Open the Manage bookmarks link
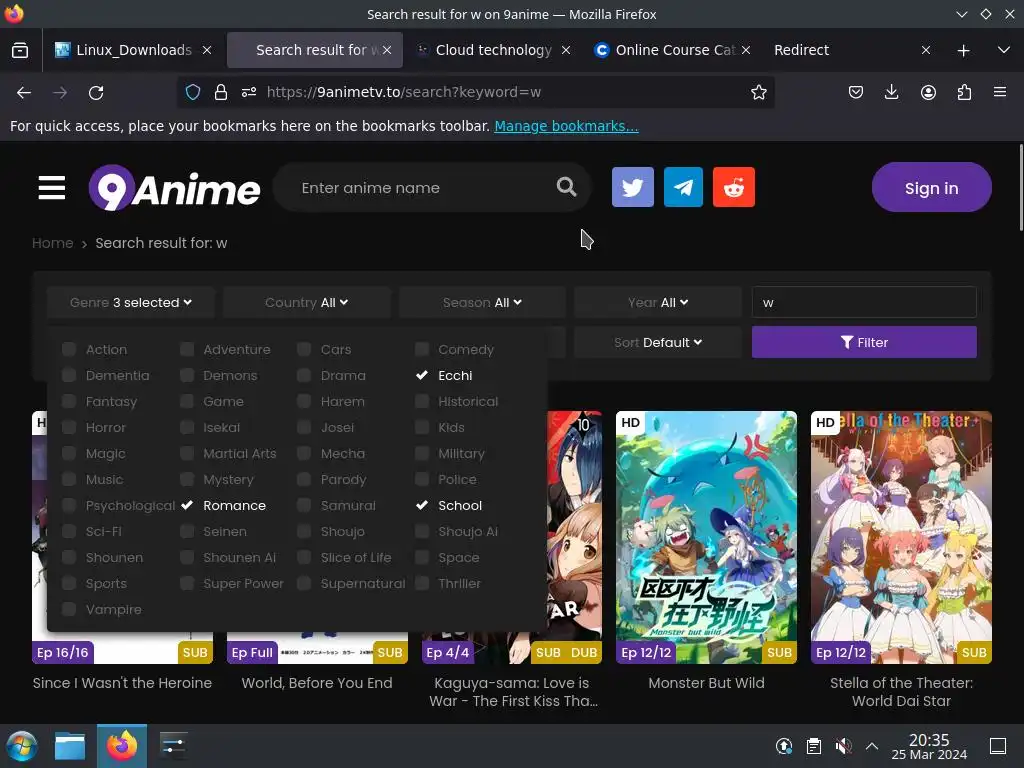The width and height of the screenshot is (1024, 768). [x=566, y=126]
